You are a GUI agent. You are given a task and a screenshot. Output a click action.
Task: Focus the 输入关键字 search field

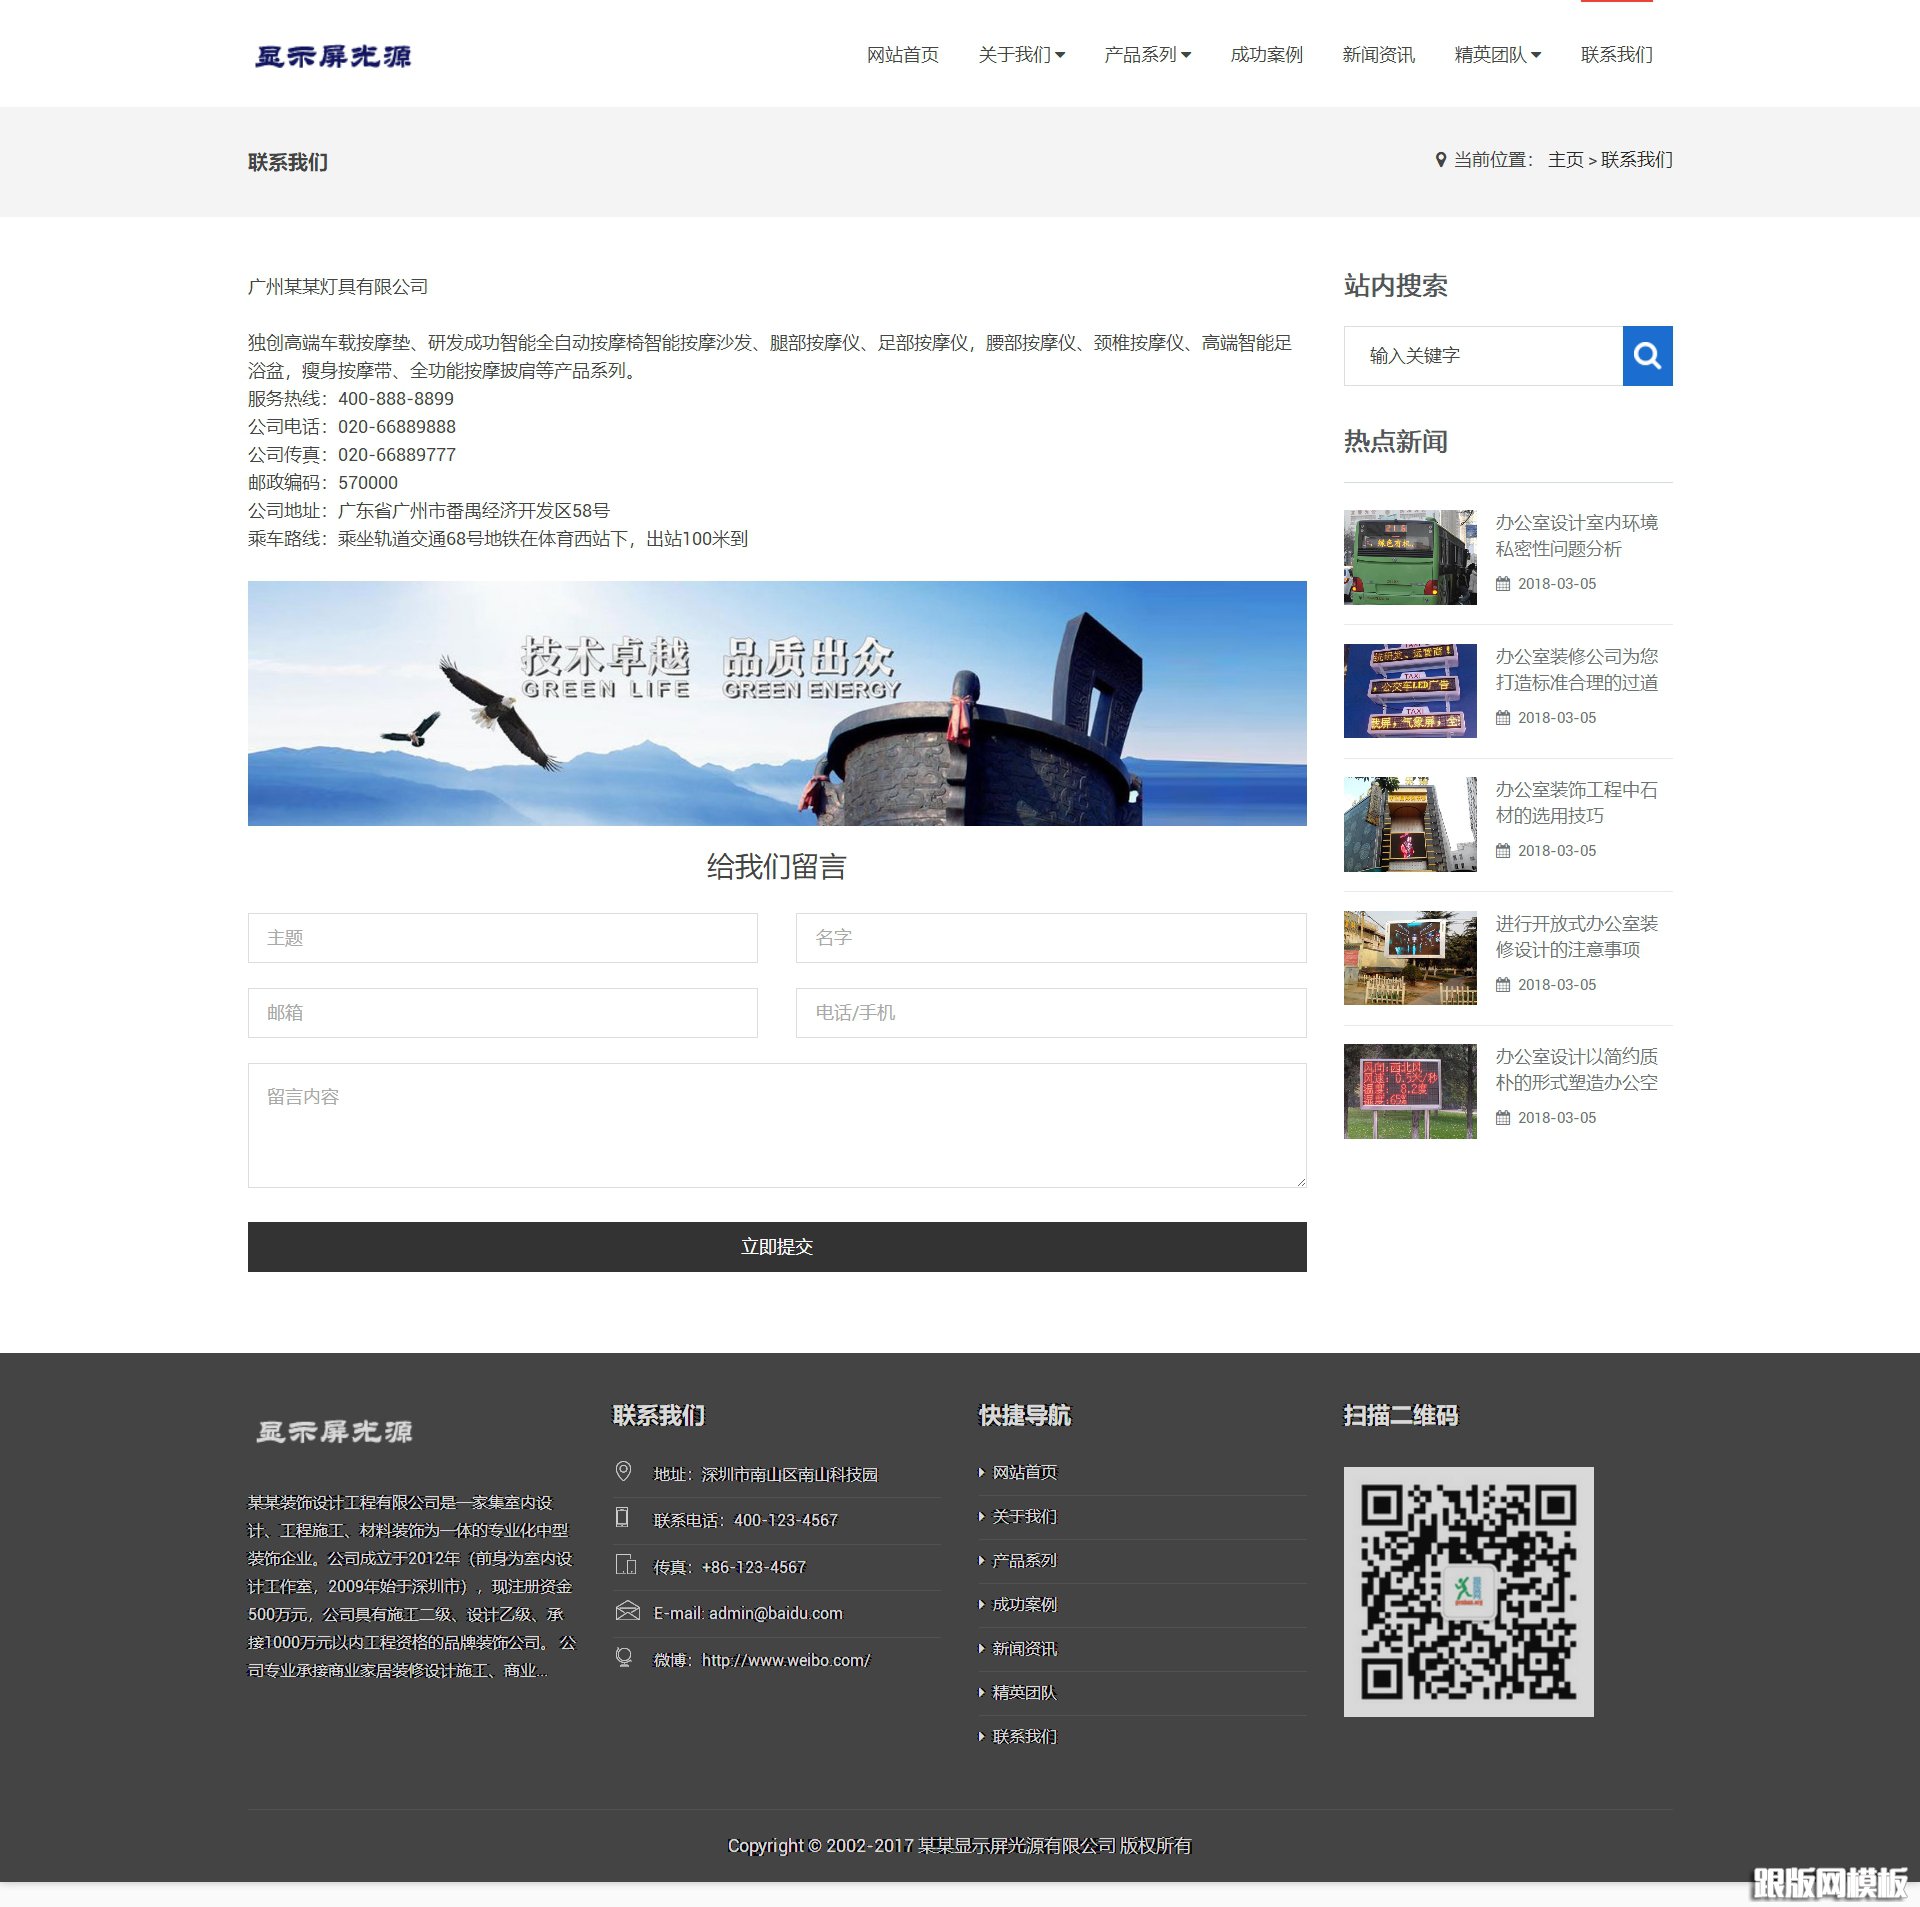pos(1482,356)
